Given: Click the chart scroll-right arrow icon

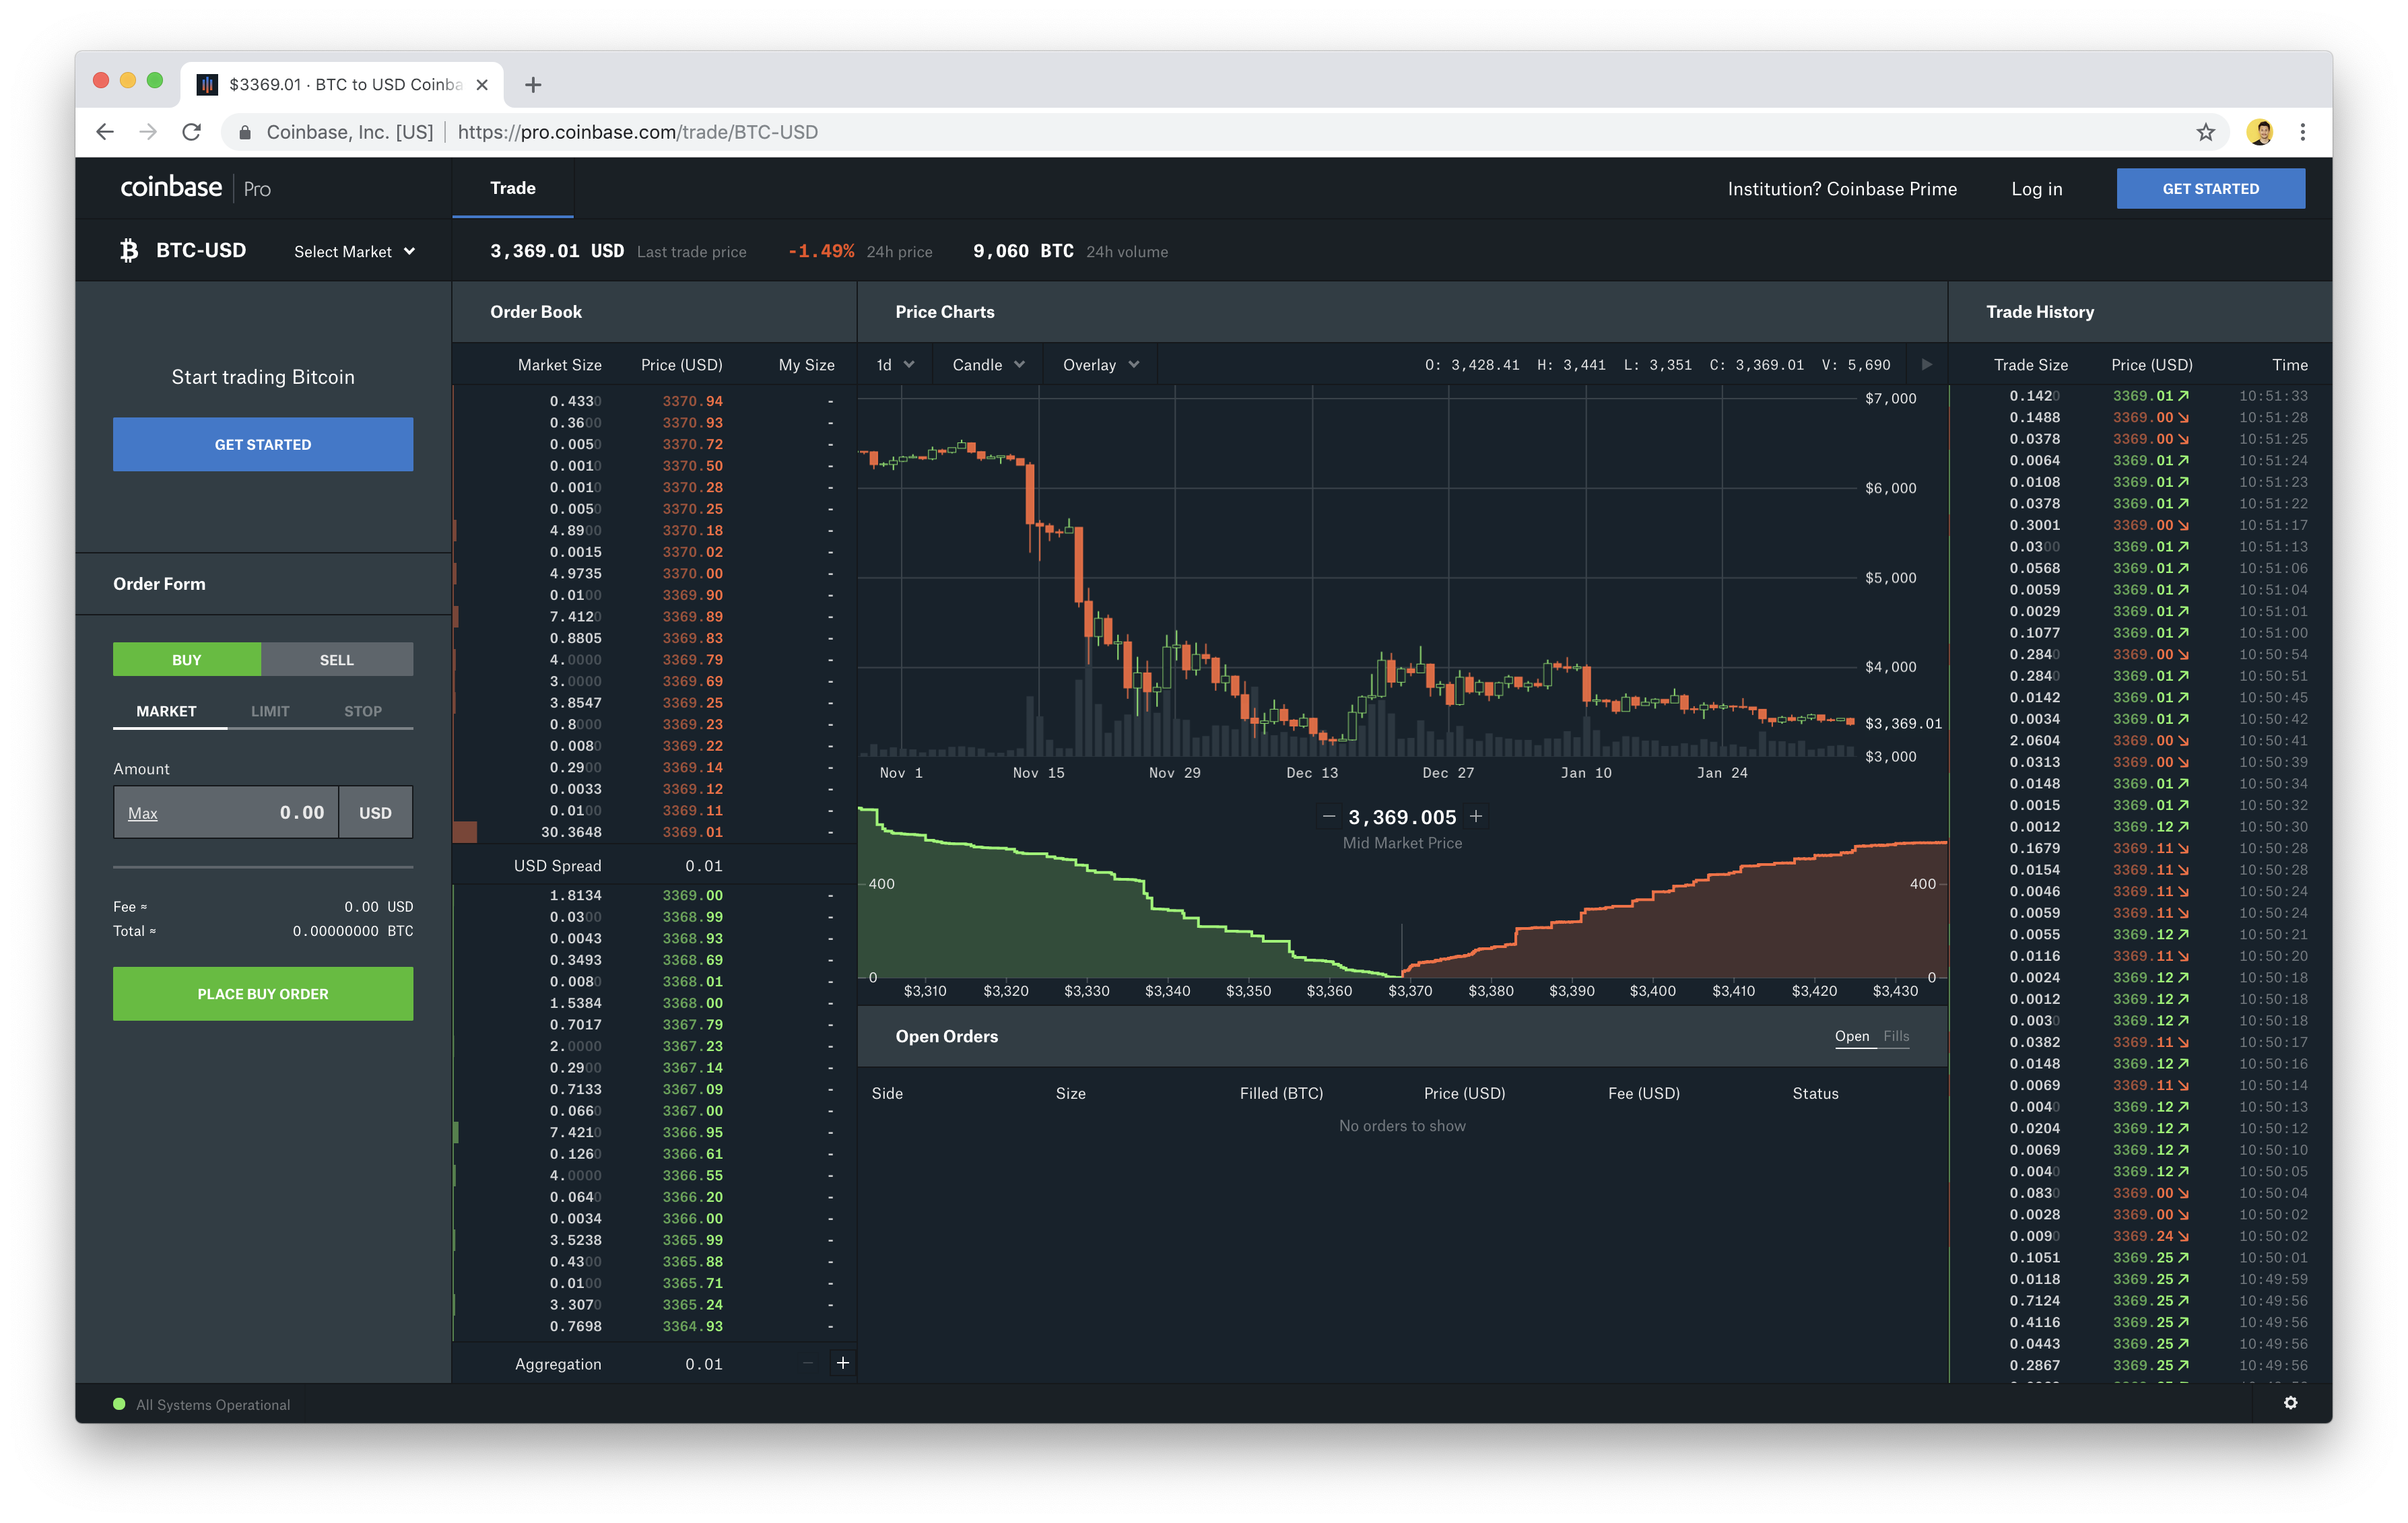Looking at the screenshot, I should tap(1927, 364).
